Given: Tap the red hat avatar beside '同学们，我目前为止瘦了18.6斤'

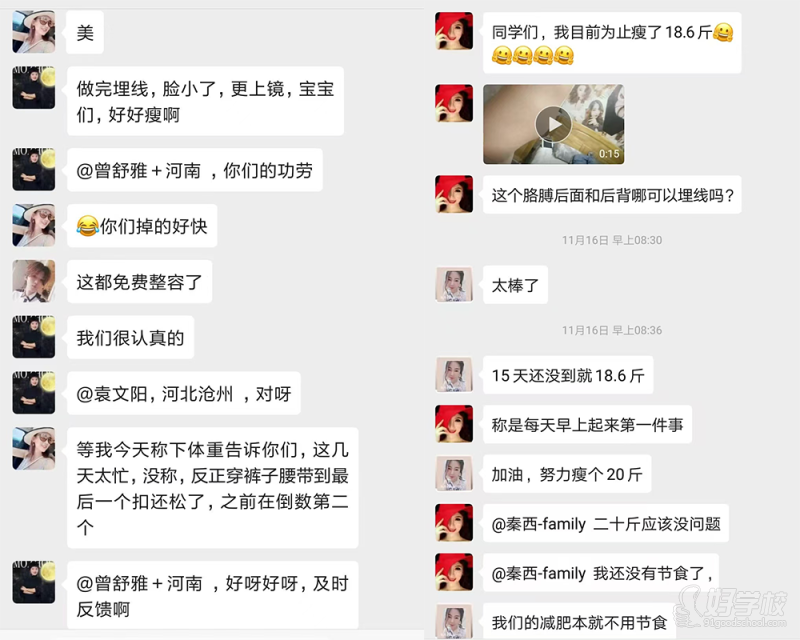Looking at the screenshot, I should 454,31.
